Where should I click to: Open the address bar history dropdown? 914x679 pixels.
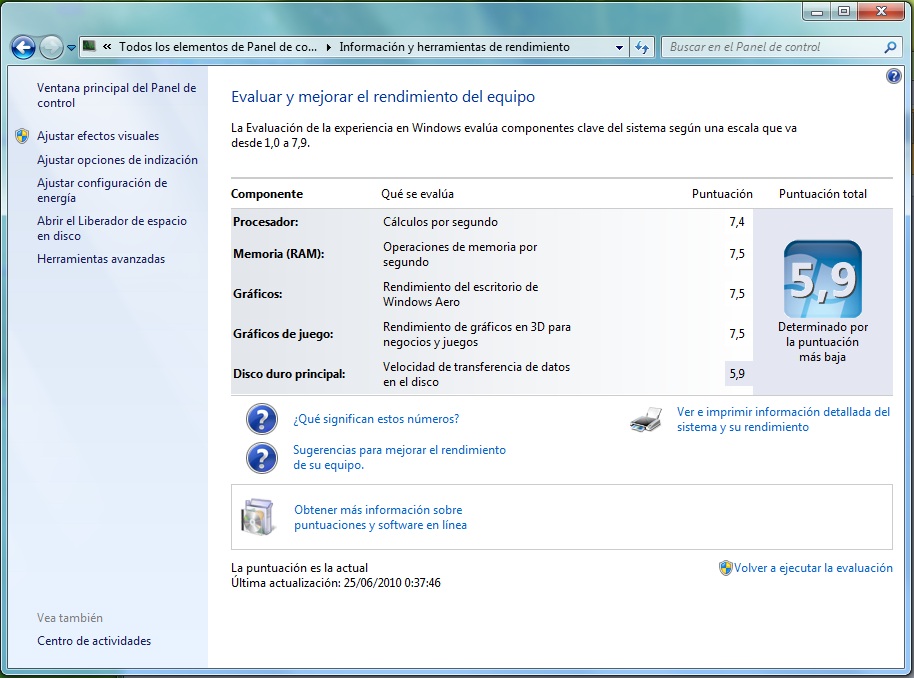coord(619,47)
